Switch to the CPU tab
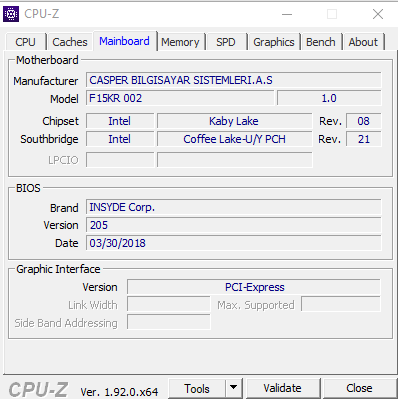 (25, 42)
